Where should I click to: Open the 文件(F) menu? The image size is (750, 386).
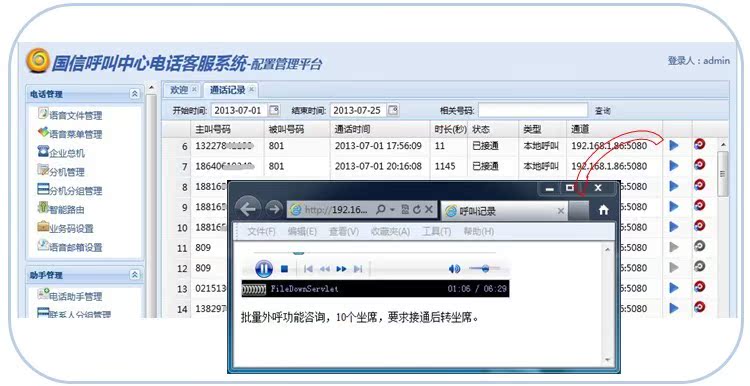pos(261,232)
